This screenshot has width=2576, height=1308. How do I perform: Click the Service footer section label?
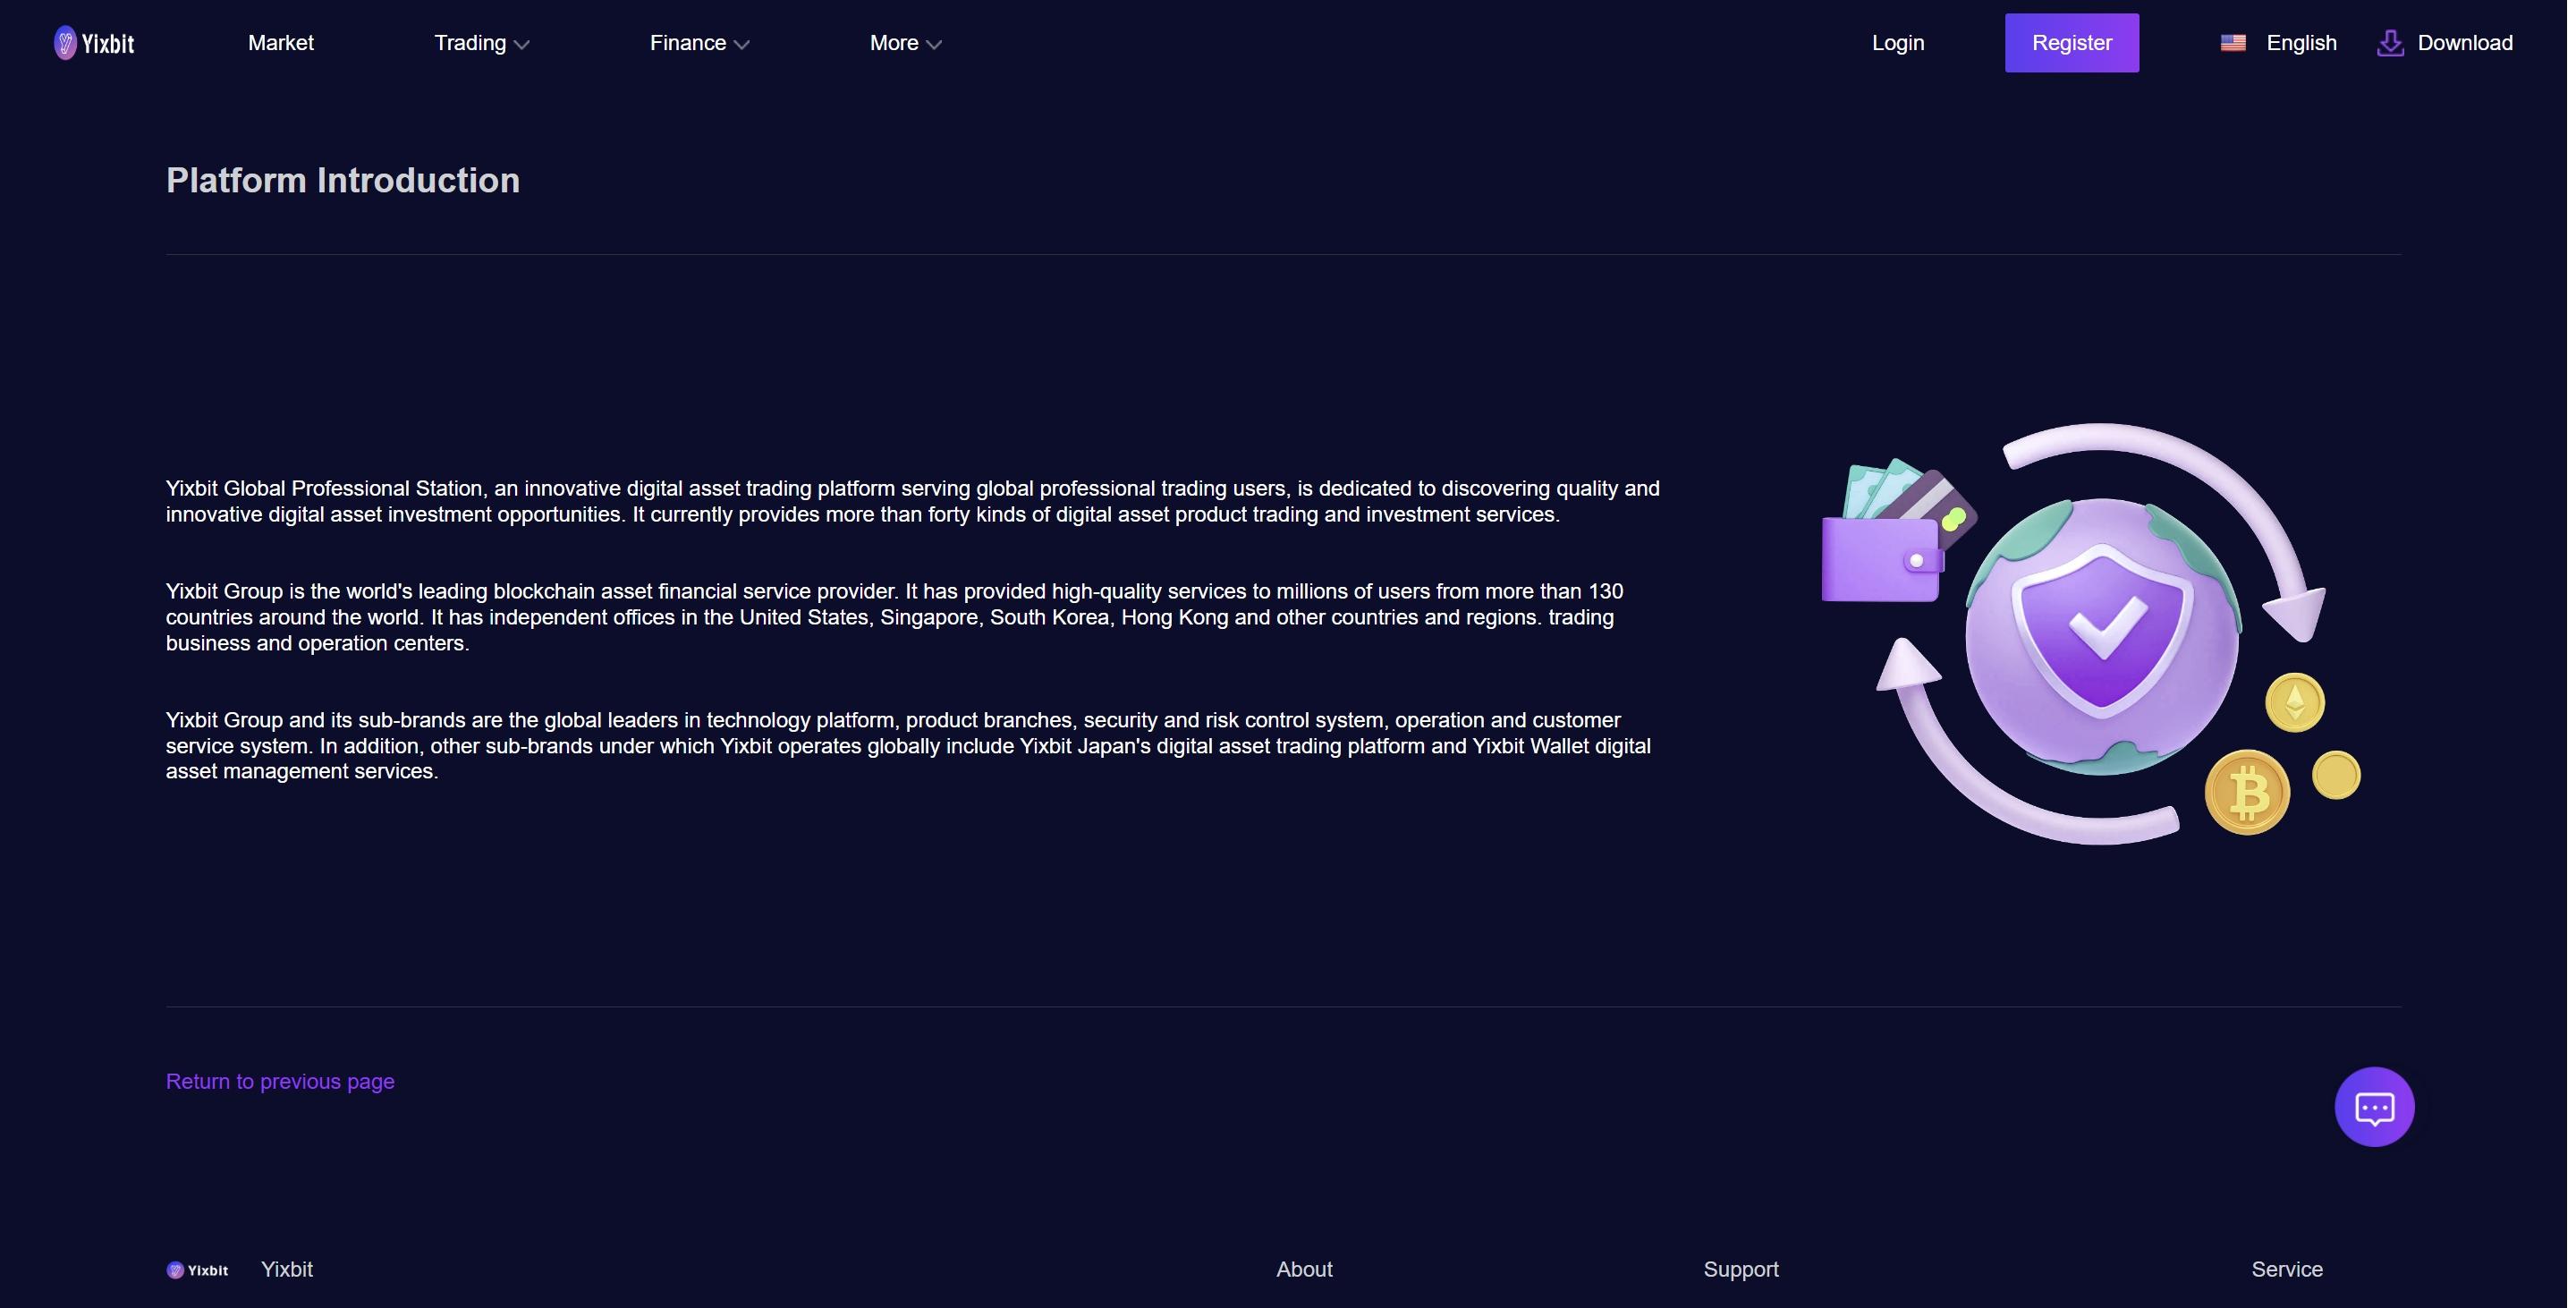click(2286, 1270)
